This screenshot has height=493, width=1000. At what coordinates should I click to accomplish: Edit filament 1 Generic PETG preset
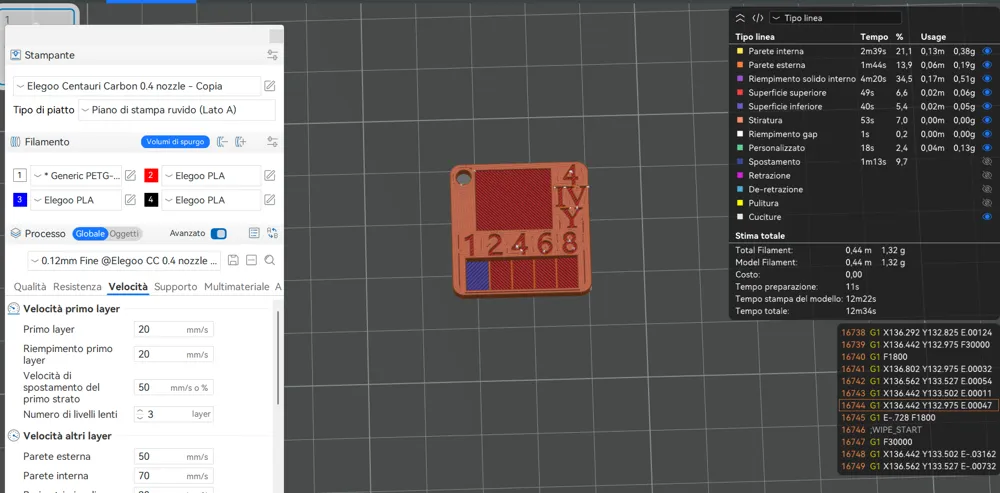130,175
